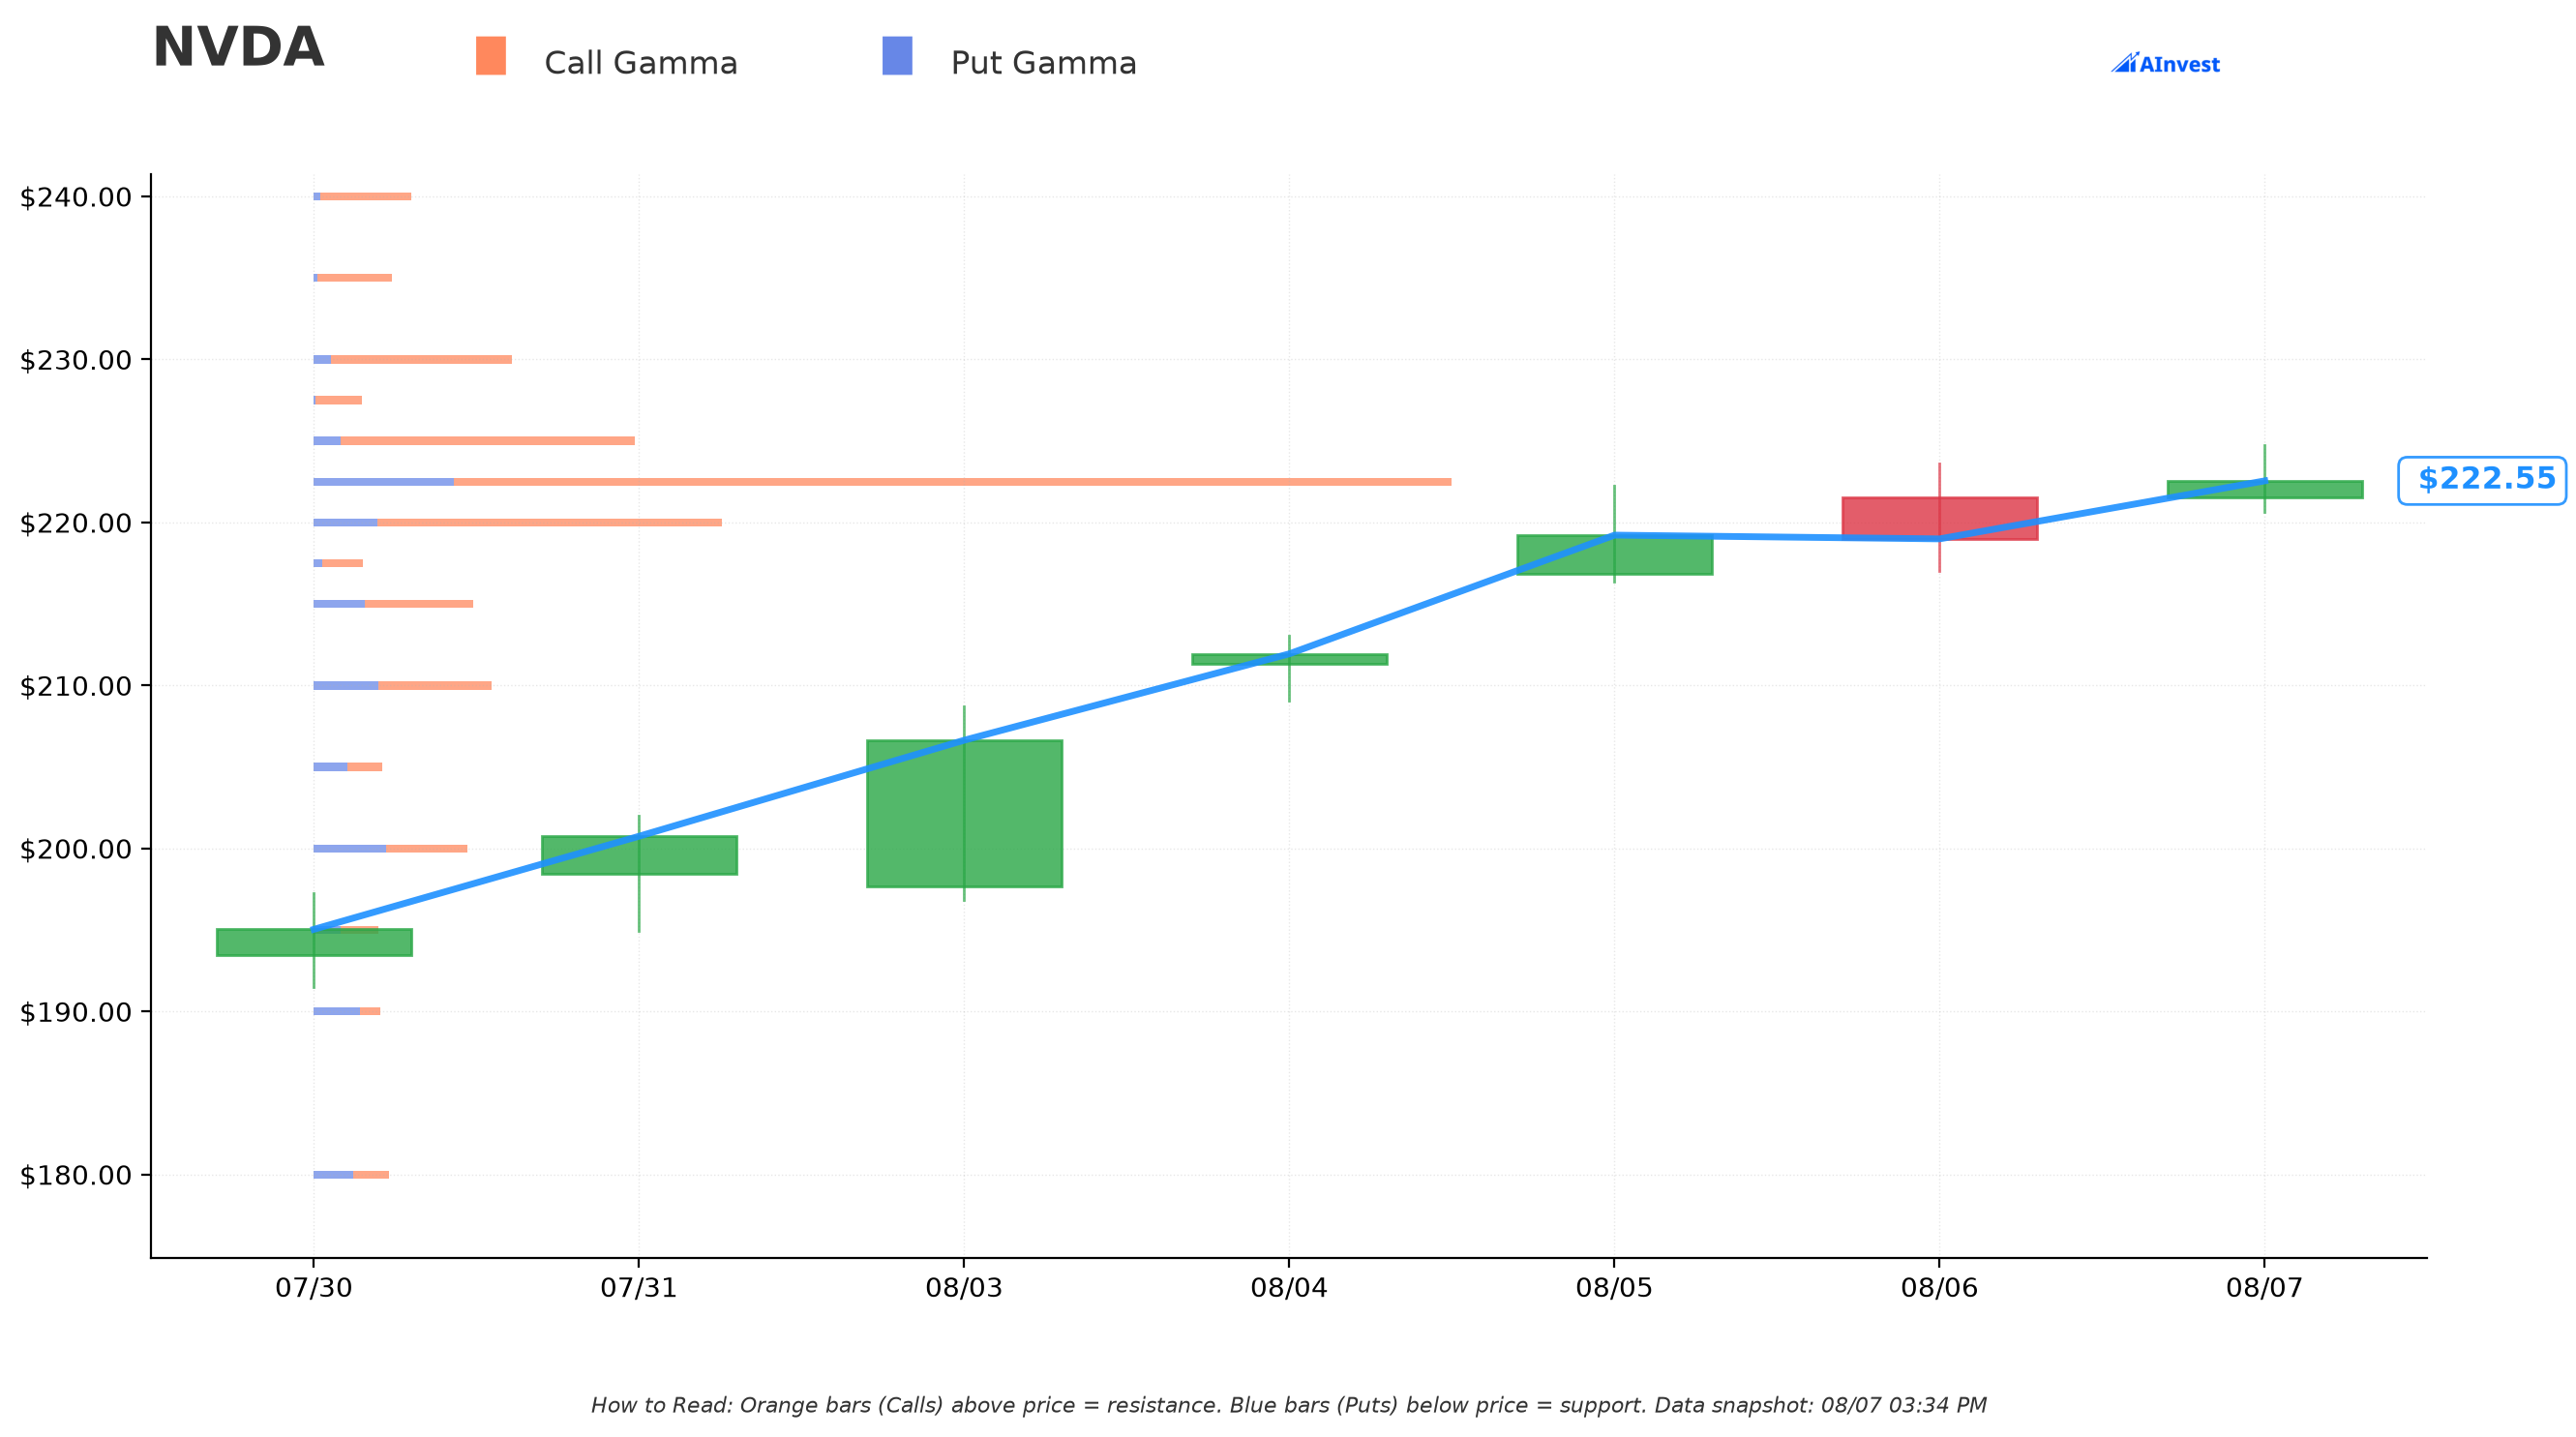
Task: Select the $210.00 y-axis label
Action: 76,686
